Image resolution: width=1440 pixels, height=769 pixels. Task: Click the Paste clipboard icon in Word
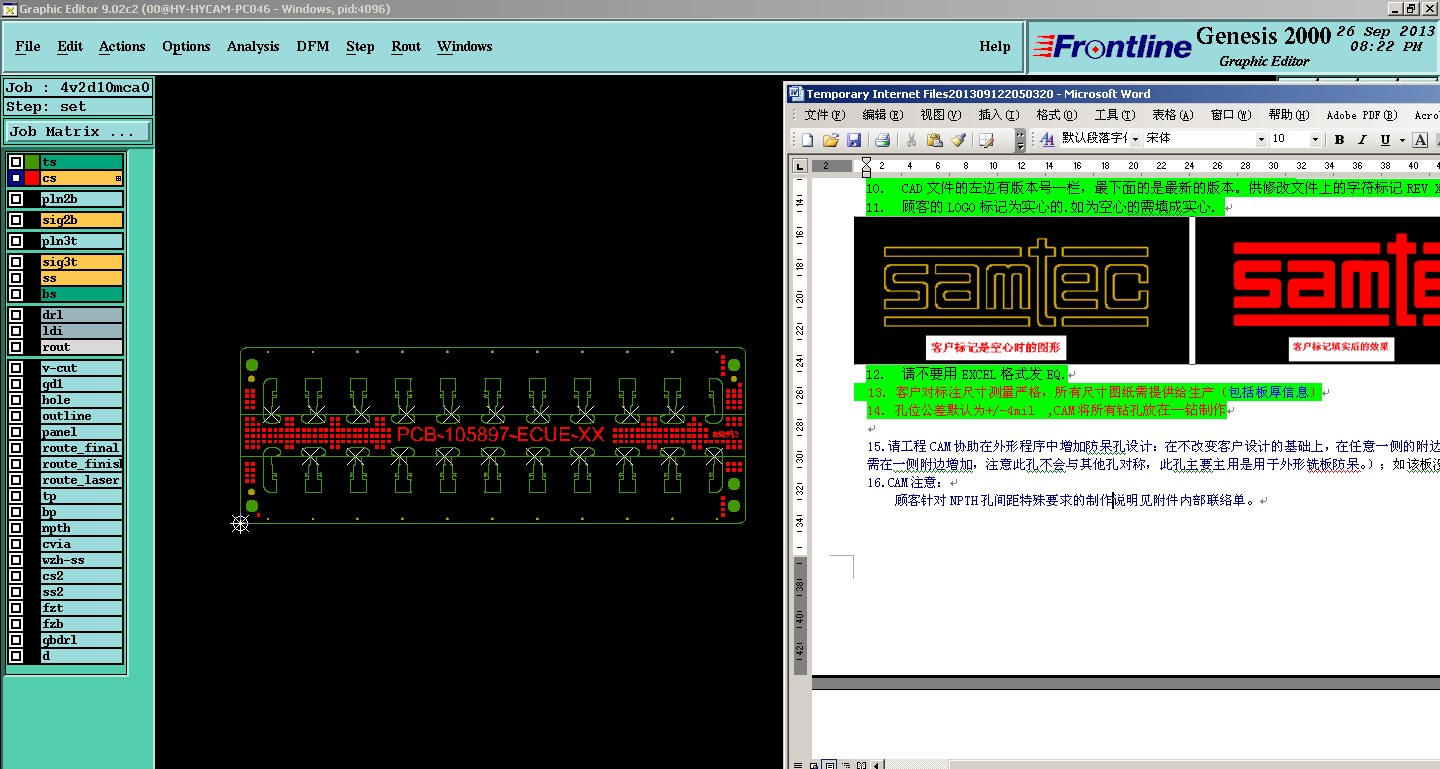coord(935,140)
